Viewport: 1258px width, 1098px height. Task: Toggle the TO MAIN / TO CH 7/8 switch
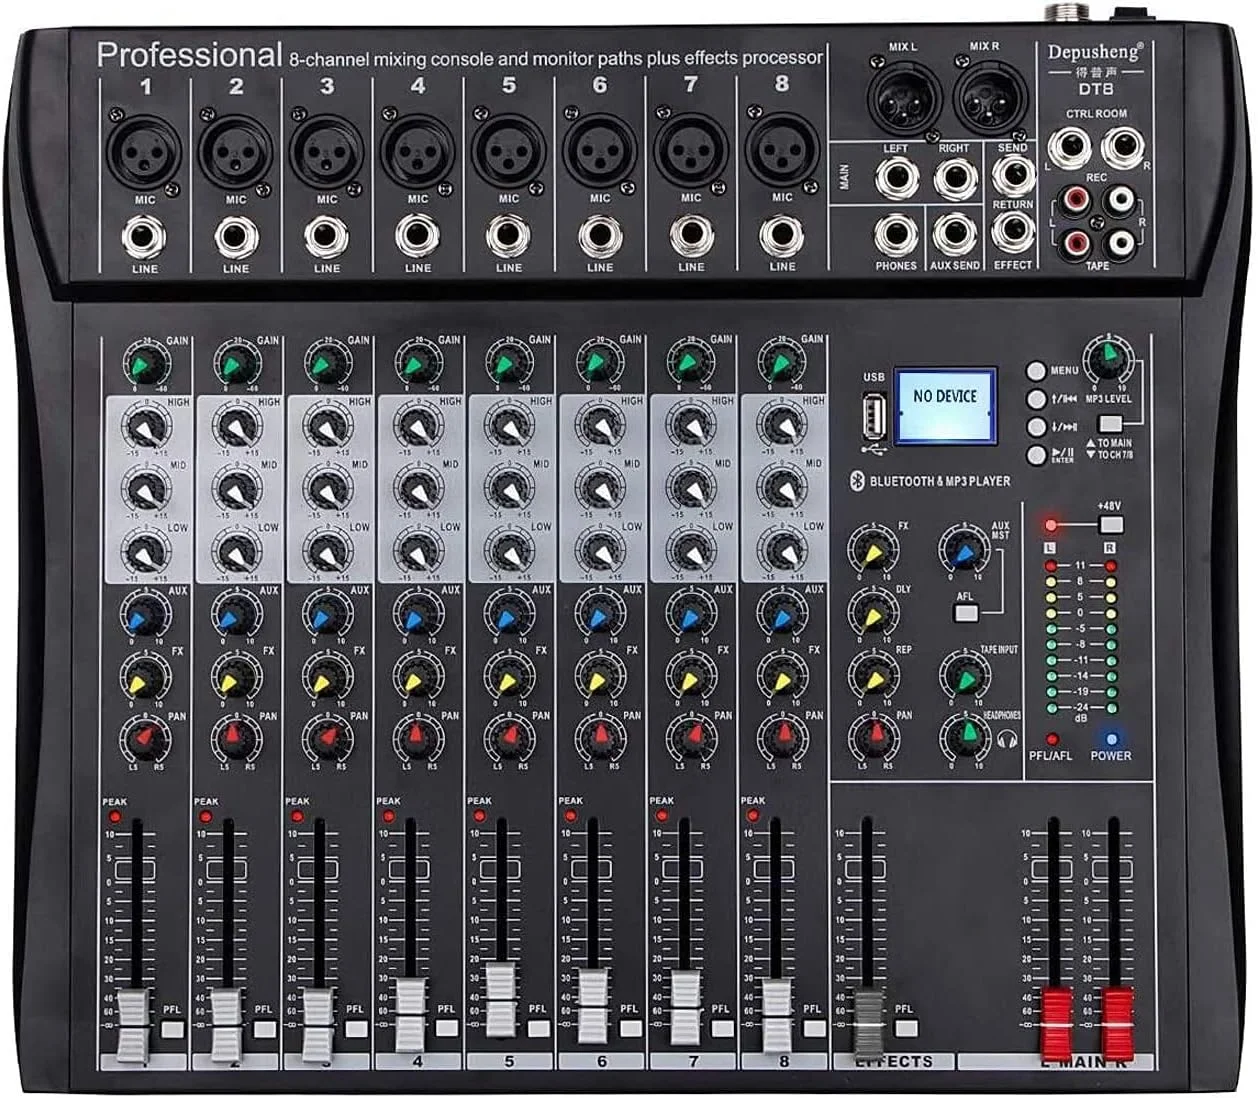pos(1112,423)
